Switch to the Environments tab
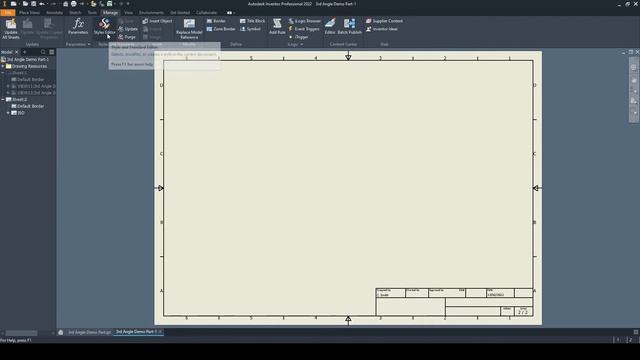This screenshot has width=640, height=360. point(151,13)
